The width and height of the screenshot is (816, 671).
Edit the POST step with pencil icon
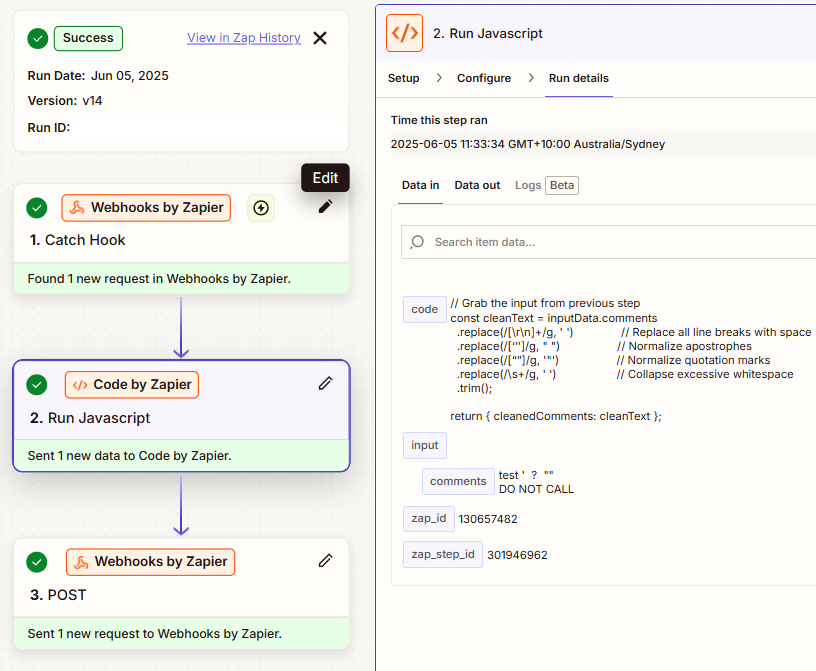[x=325, y=561]
